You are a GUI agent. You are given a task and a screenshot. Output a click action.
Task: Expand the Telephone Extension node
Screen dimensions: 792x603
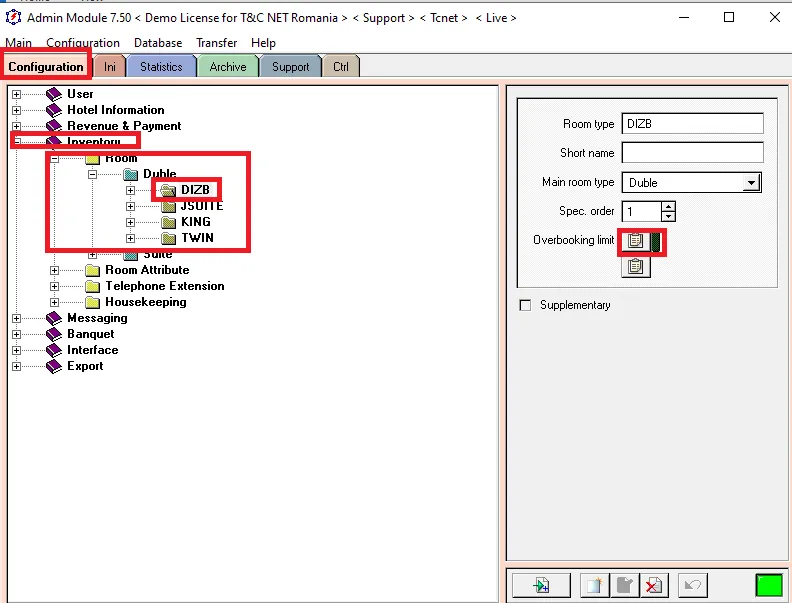[54, 286]
